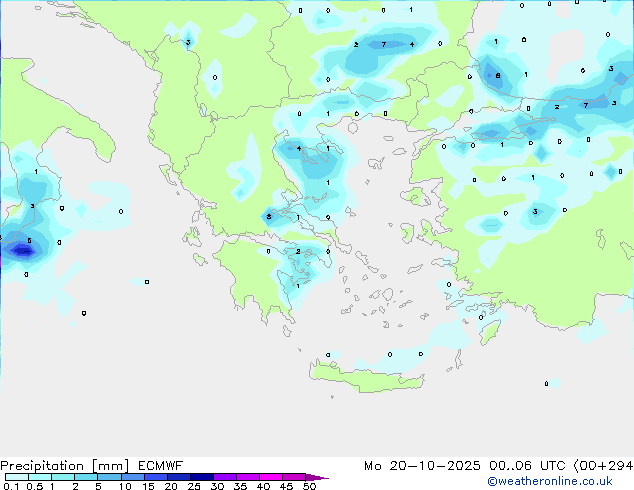Click the '0.1' legend scale label
The image size is (634, 490).
point(11,486)
